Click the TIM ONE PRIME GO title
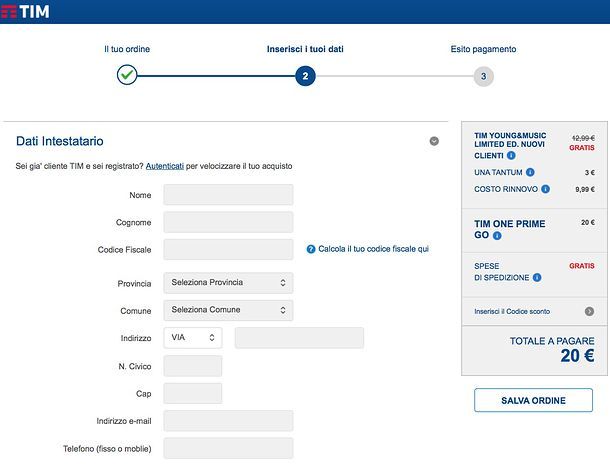 click(x=510, y=229)
